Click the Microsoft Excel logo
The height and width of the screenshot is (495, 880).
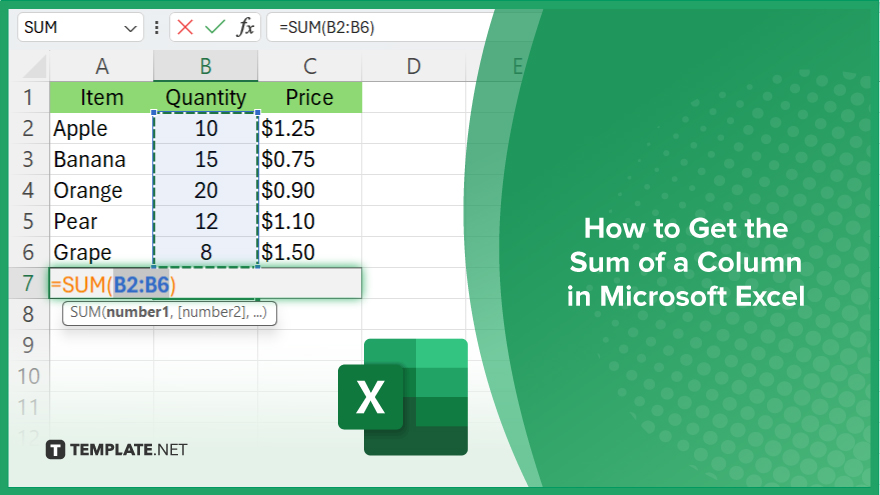[x=403, y=397]
